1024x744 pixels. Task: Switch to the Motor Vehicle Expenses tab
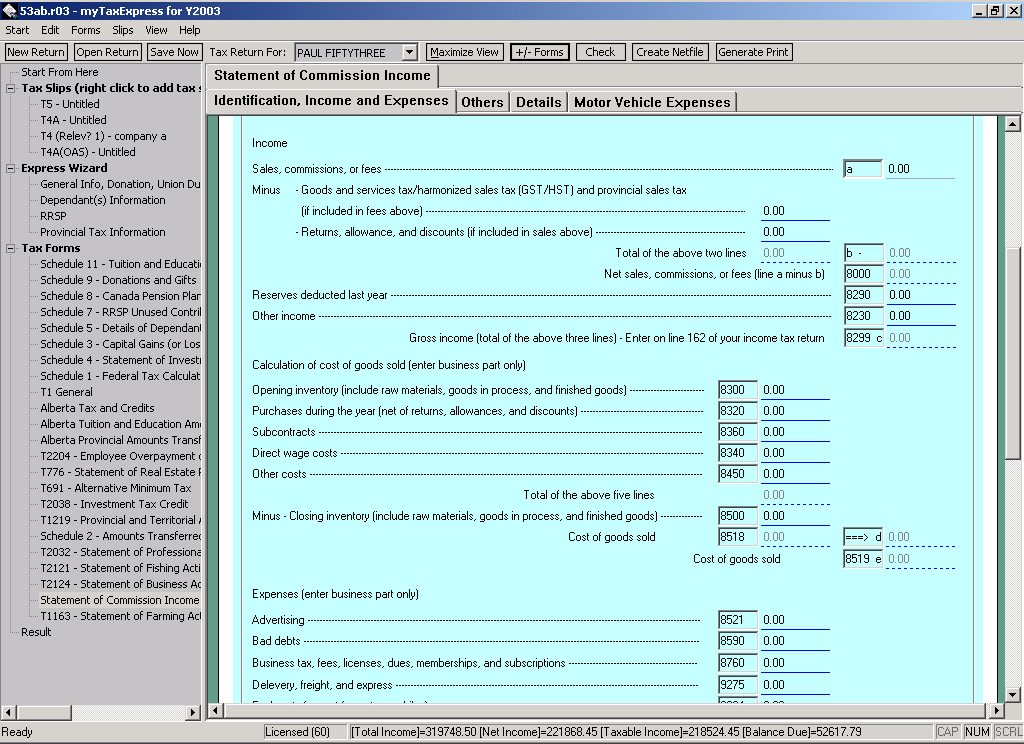pyautogui.click(x=652, y=102)
